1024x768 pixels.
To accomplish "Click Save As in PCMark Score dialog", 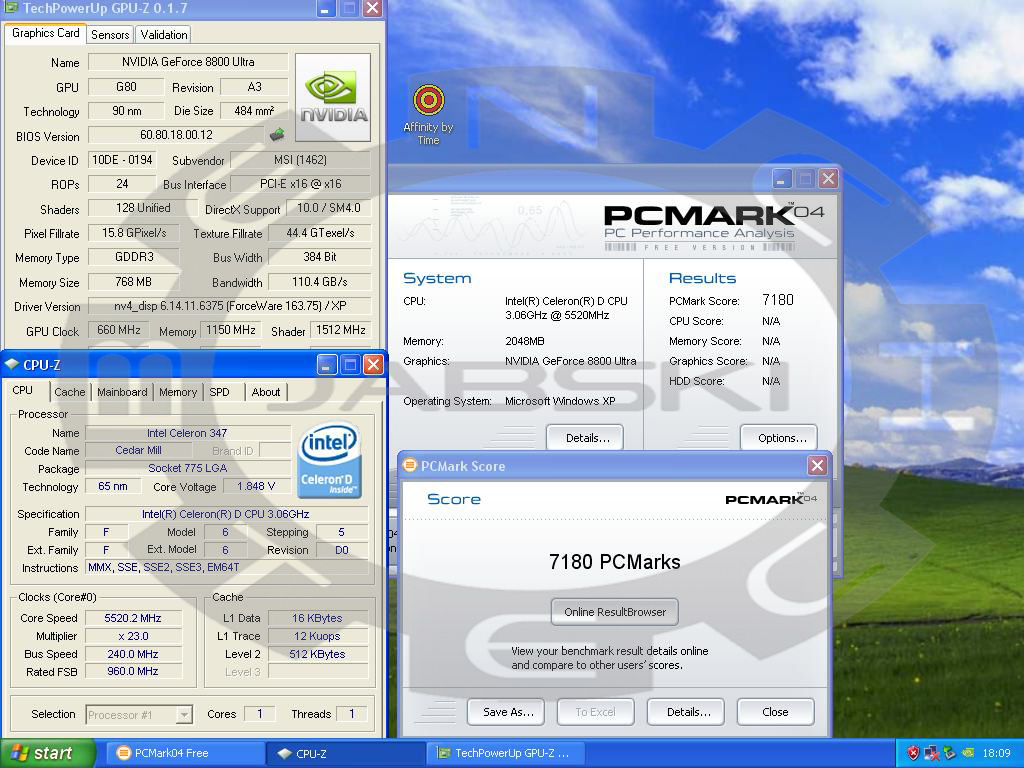I will tap(505, 712).
